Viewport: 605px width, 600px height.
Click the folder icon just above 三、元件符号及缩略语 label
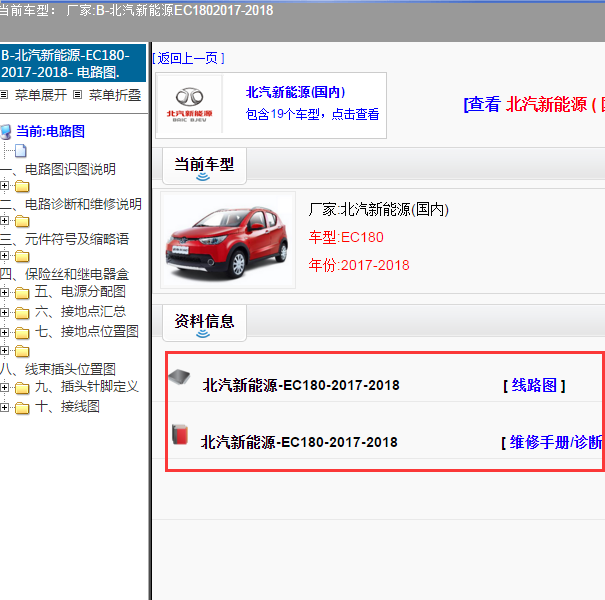[x=22, y=221]
